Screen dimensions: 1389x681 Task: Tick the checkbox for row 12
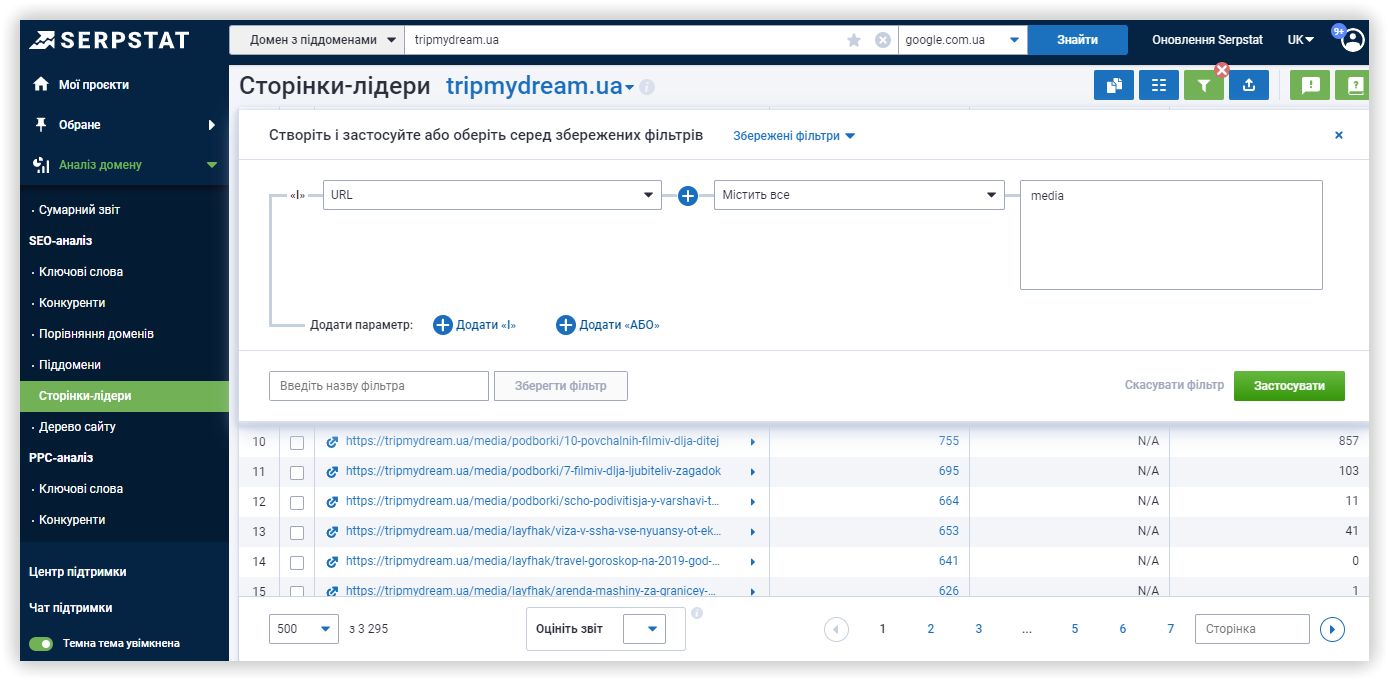[297, 502]
